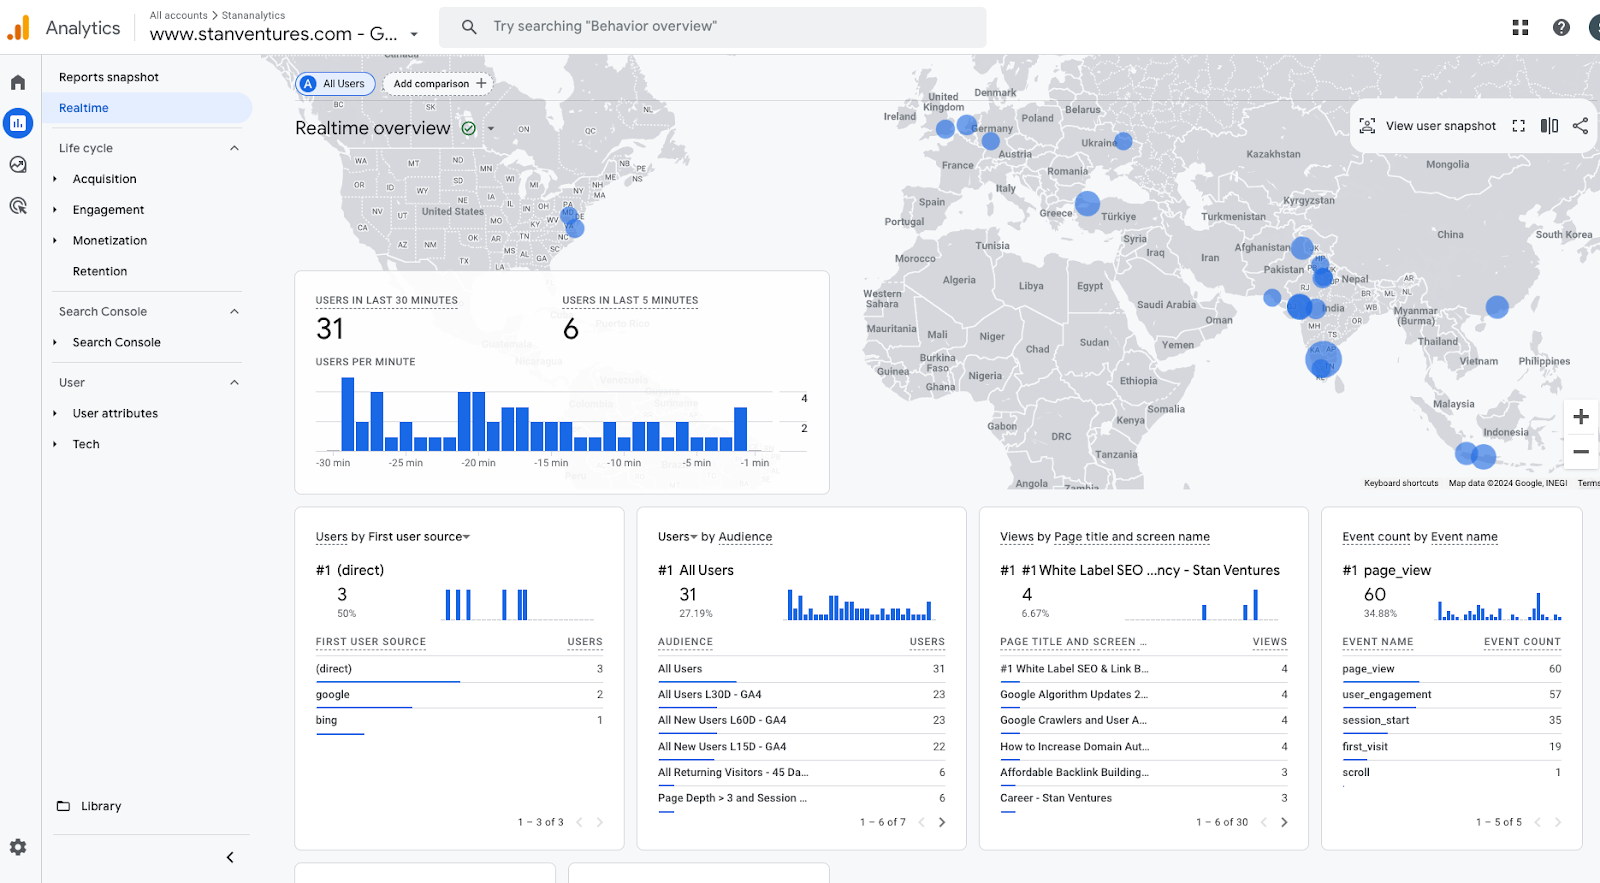
Task: Select Google Algorithm Updates page row
Action: [x=1144, y=695]
